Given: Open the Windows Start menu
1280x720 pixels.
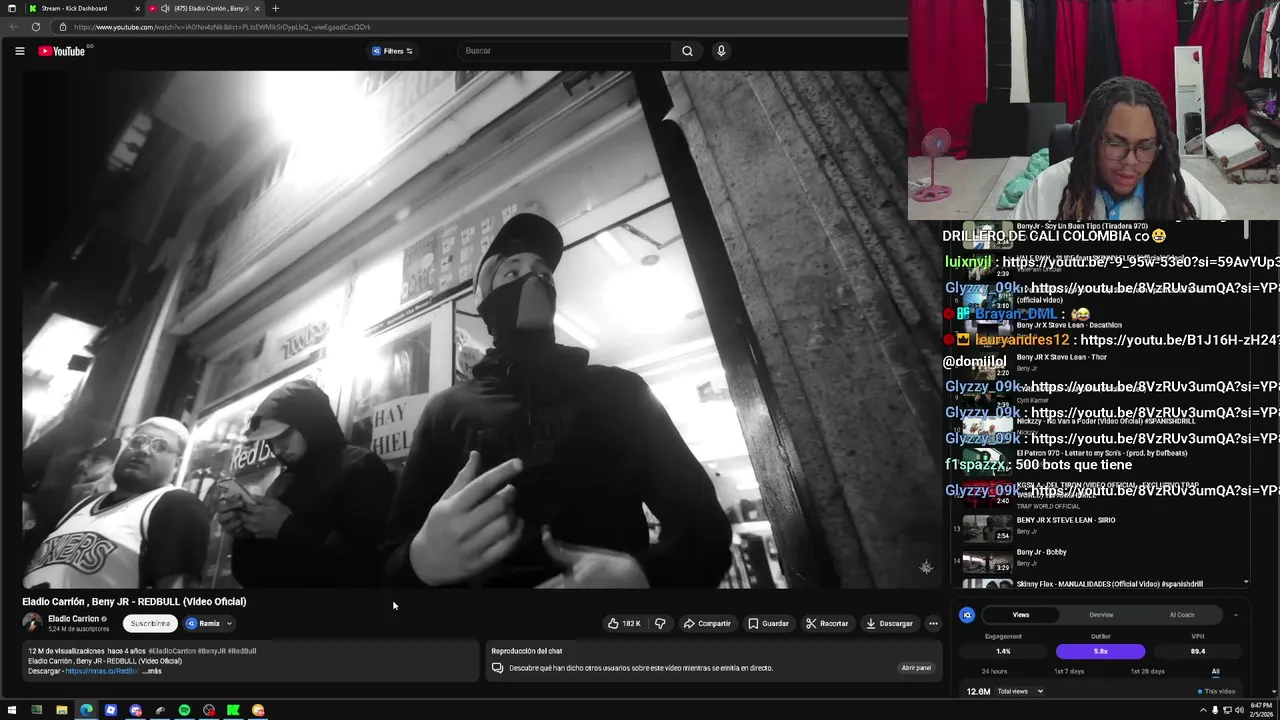Looking at the screenshot, I should [12, 710].
